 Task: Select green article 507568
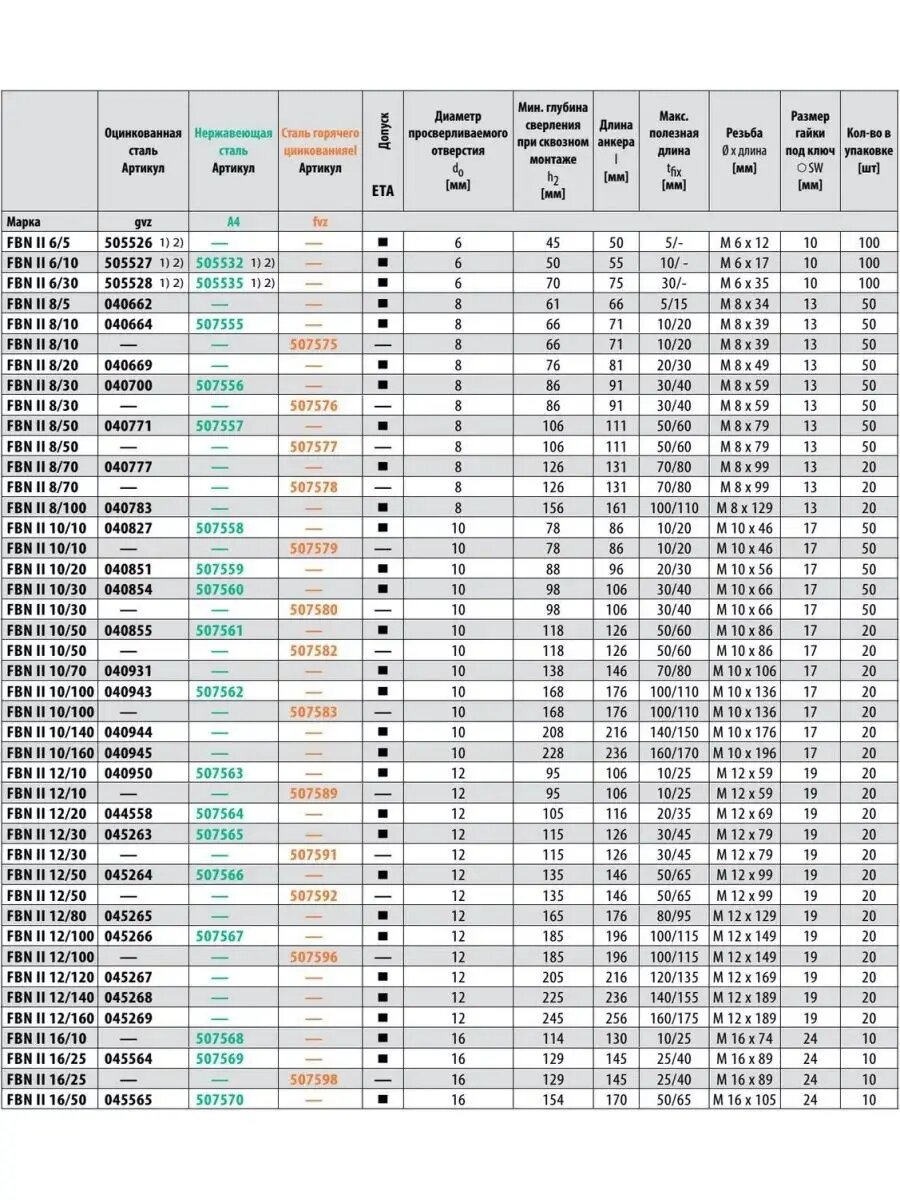pos(220,1038)
